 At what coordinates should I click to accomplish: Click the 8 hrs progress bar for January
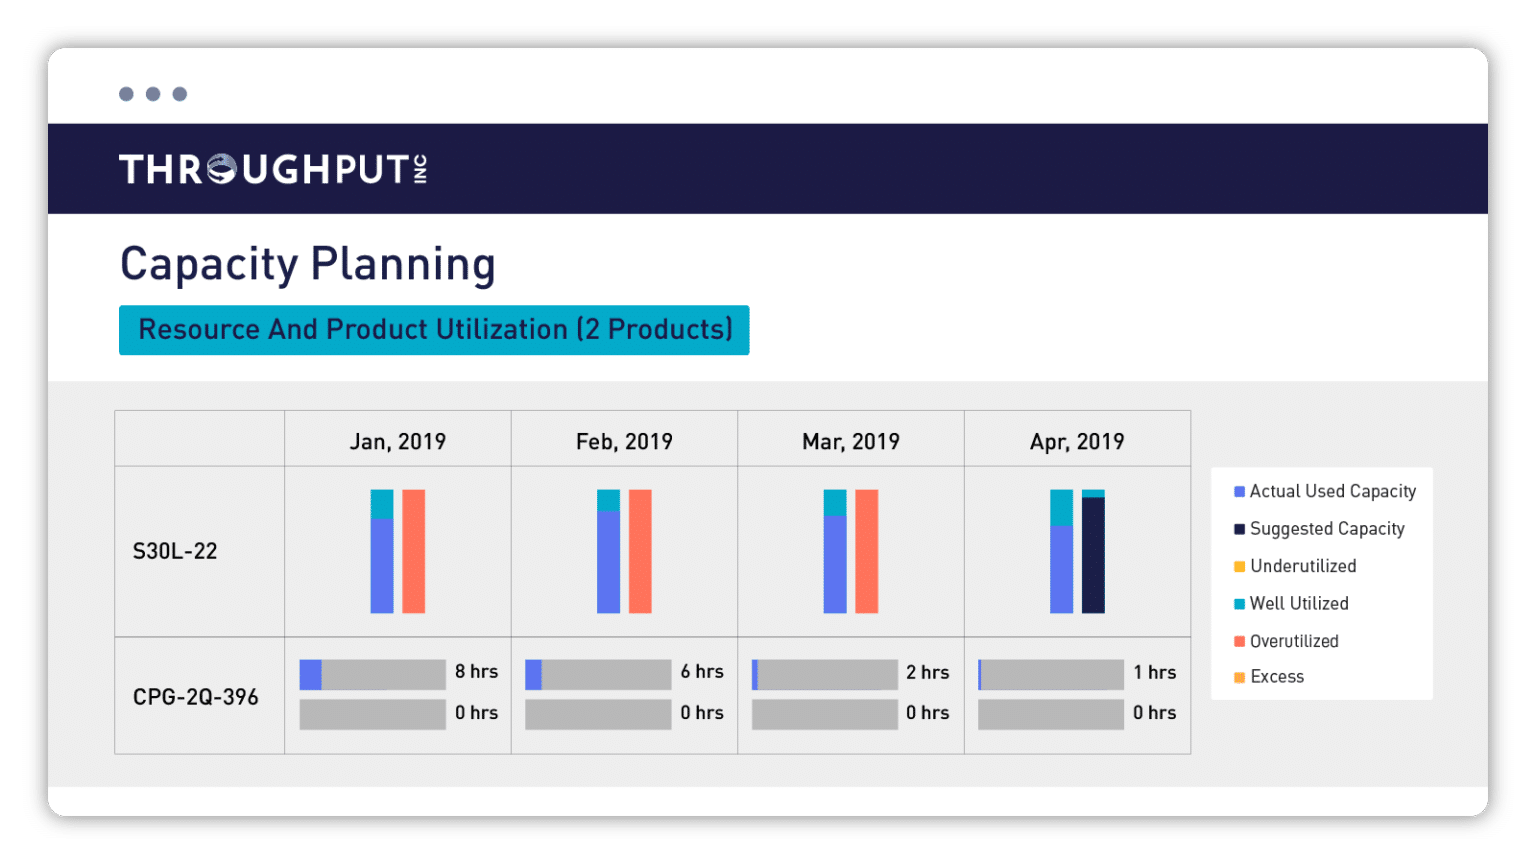coord(372,675)
